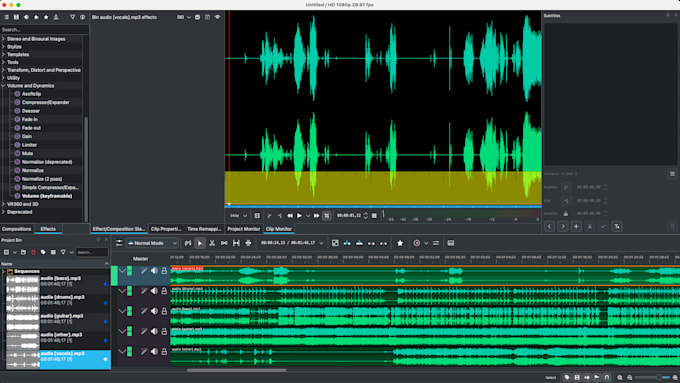The width and height of the screenshot is (680, 383).
Task: Open Time Remapping tab
Action: pos(204,229)
